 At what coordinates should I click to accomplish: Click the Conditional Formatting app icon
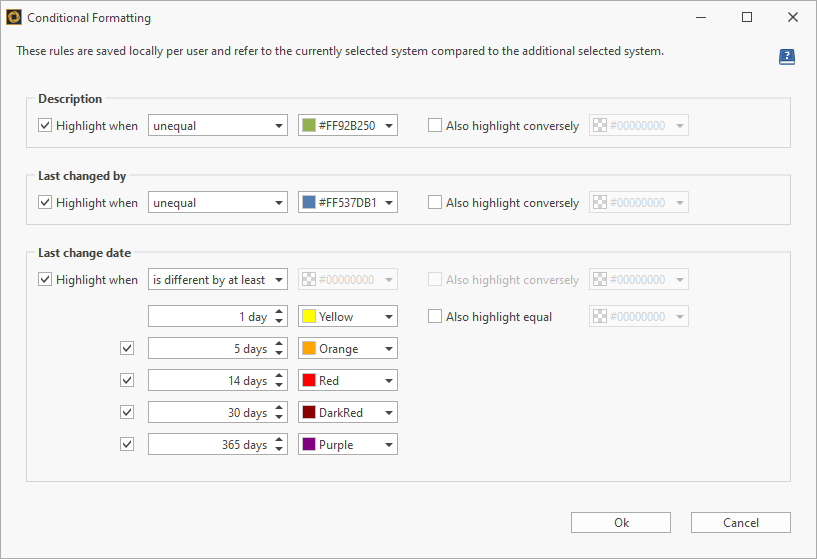point(14,17)
